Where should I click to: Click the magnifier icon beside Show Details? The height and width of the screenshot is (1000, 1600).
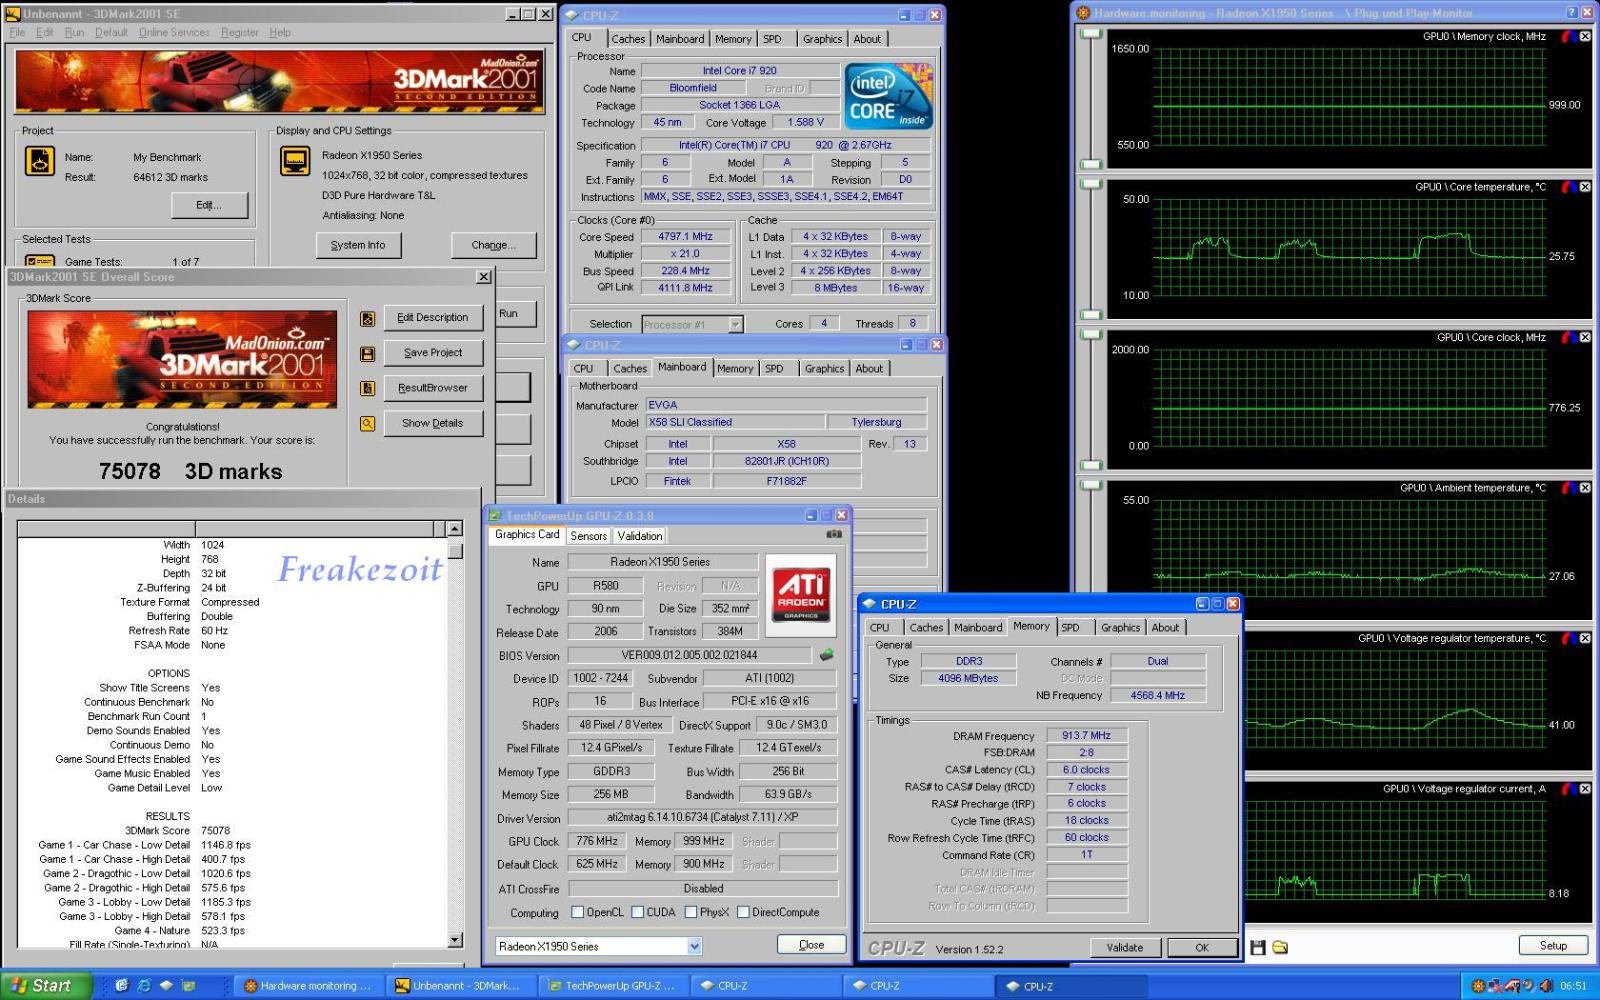(x=368, y=423)
